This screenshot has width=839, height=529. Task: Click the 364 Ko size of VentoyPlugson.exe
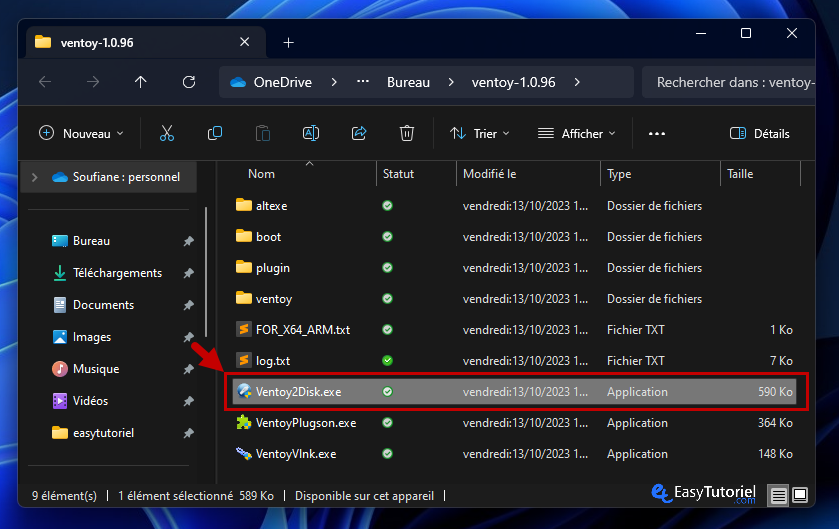point(775,423)
